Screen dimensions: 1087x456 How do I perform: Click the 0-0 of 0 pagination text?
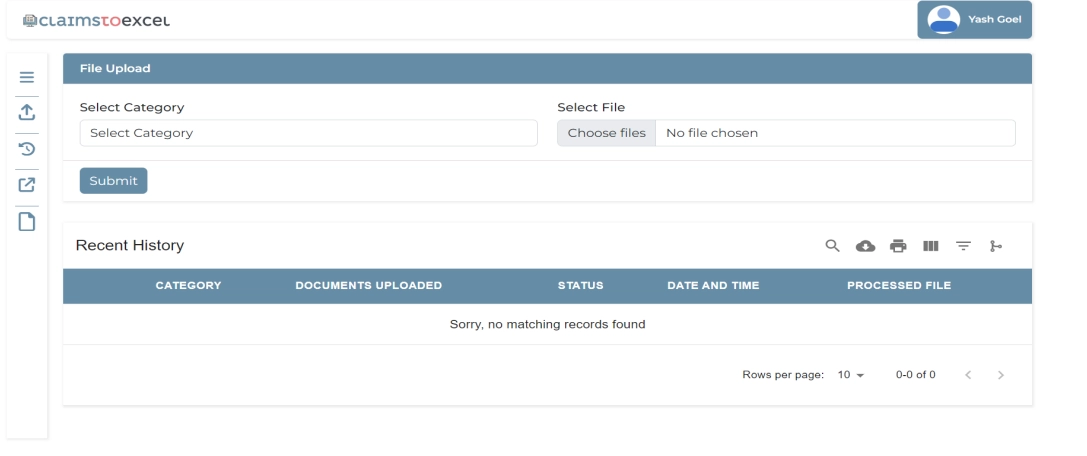click(x=915, y=375)
